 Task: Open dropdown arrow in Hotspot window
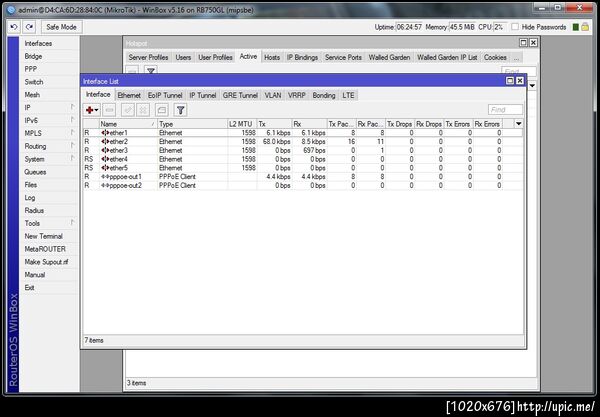click(532, 86)
